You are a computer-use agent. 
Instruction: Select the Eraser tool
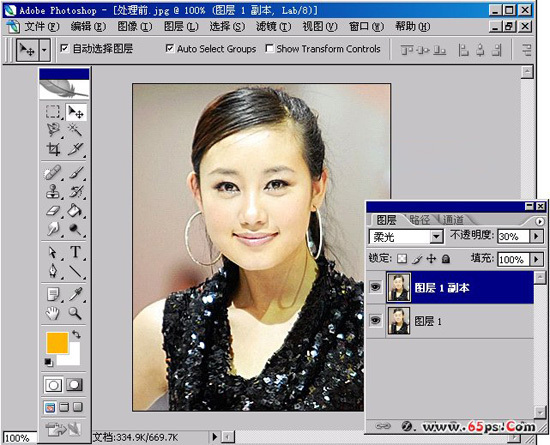[53, 210]
